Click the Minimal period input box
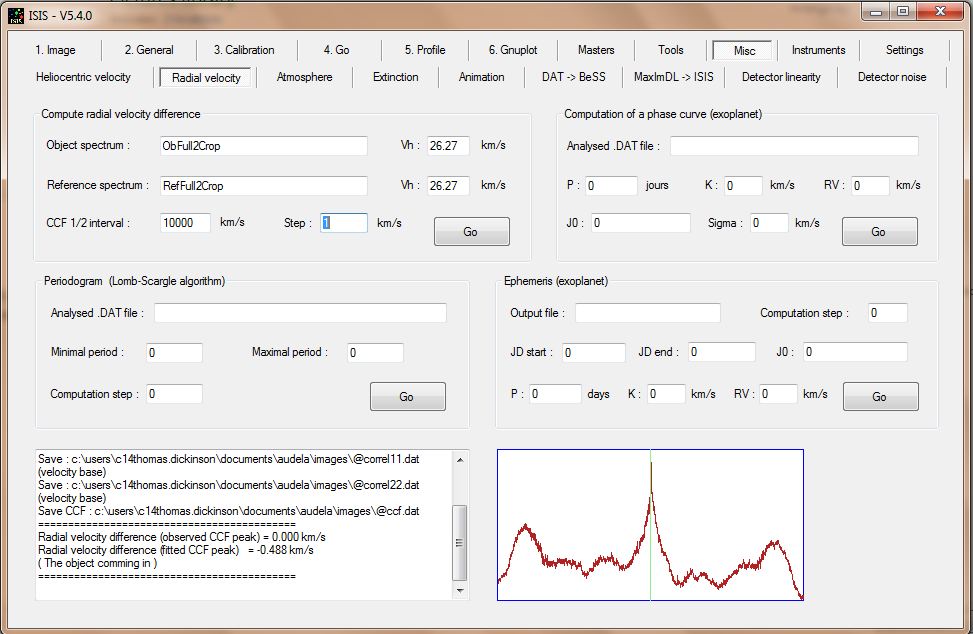973x634 pixels. (174, 352)
